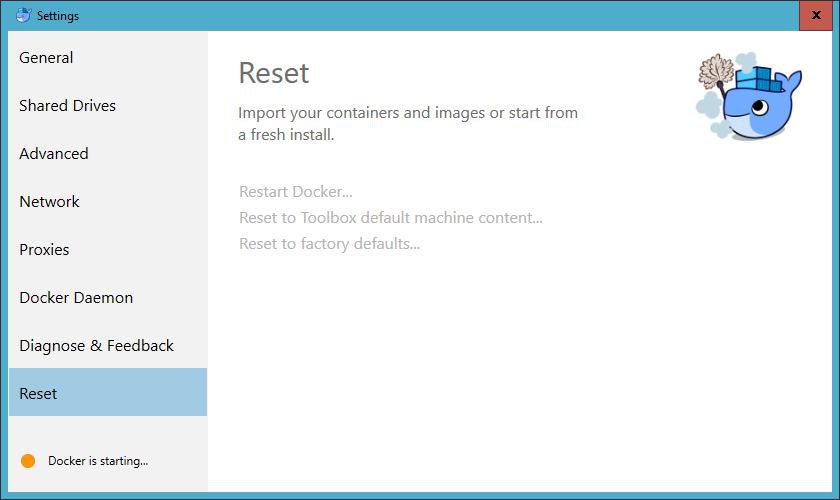Open the Diagnose & Feedback page
The image size is (840, 500).
click(x=96, y=346)
